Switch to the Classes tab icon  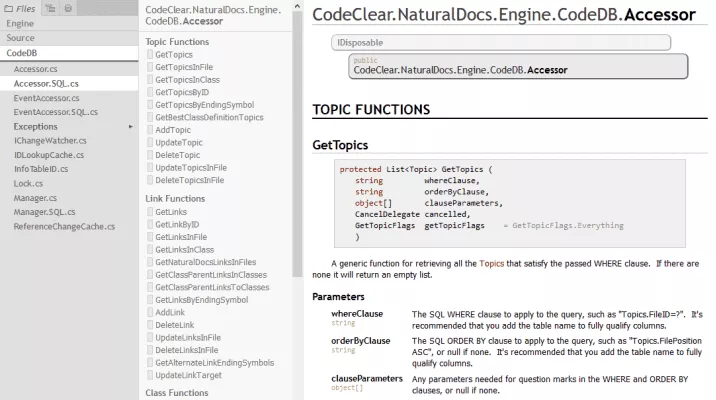52,8
